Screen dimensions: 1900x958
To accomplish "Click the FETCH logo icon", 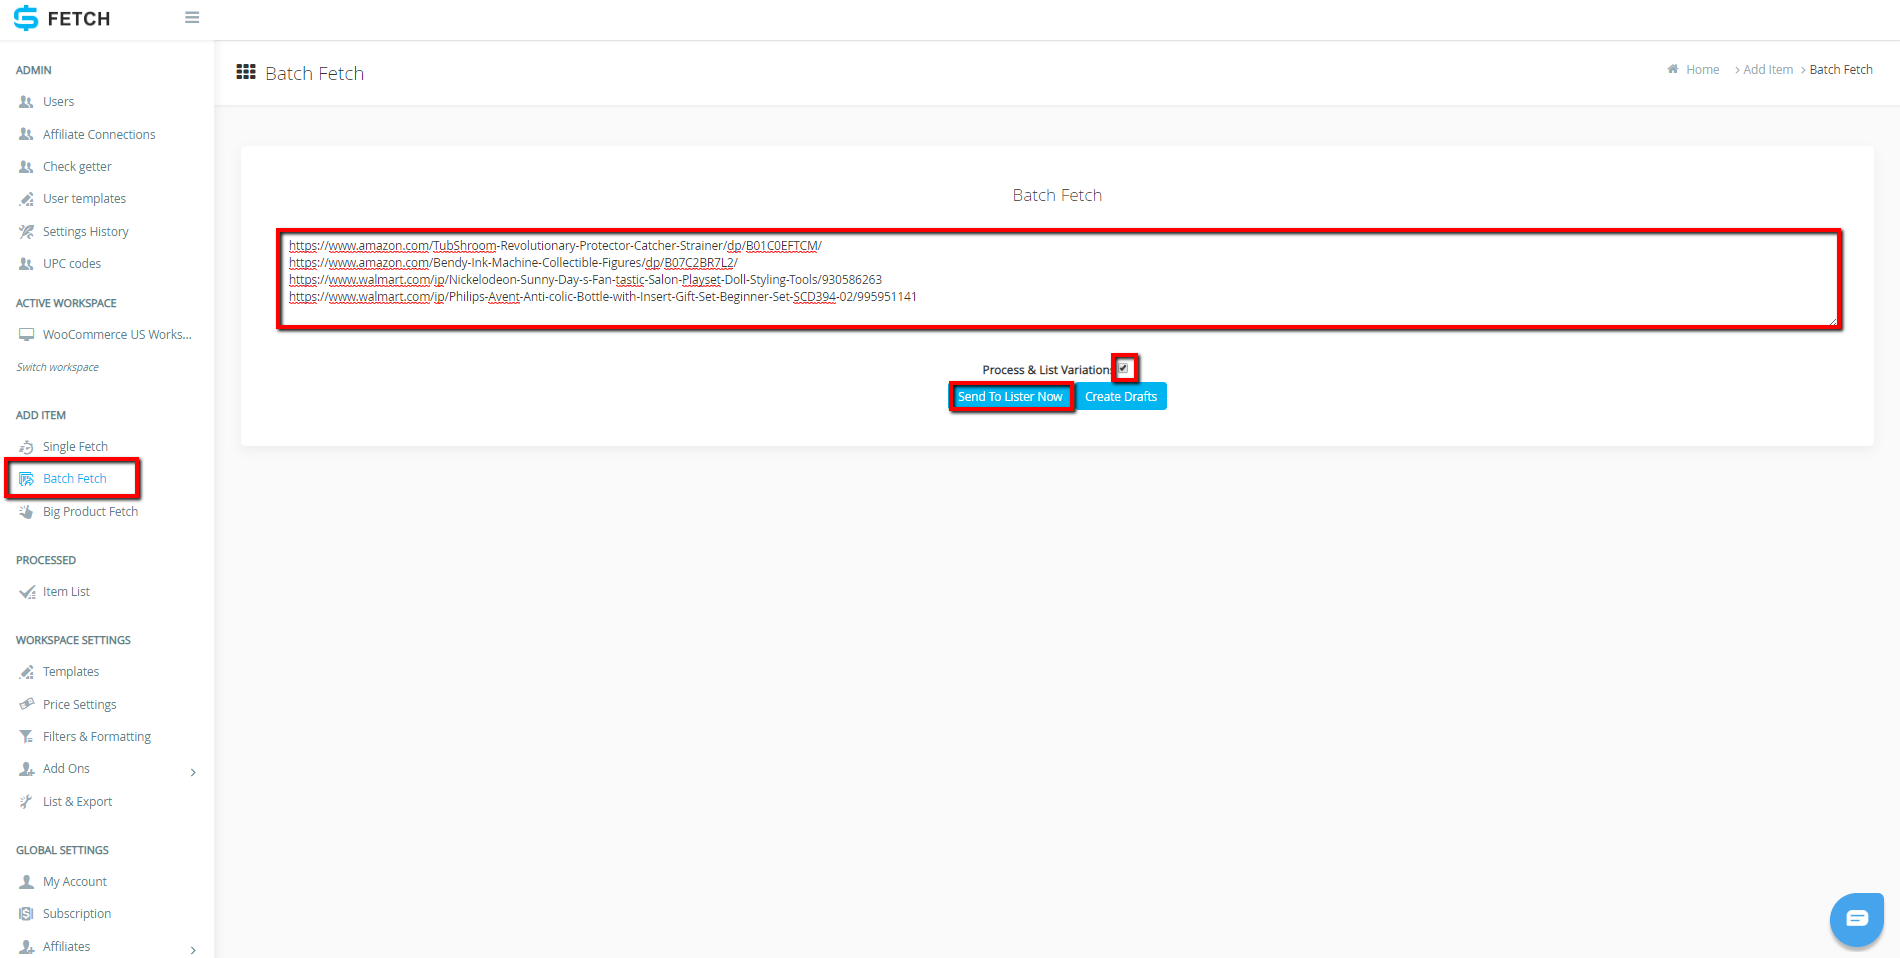I will coord(26,18).
